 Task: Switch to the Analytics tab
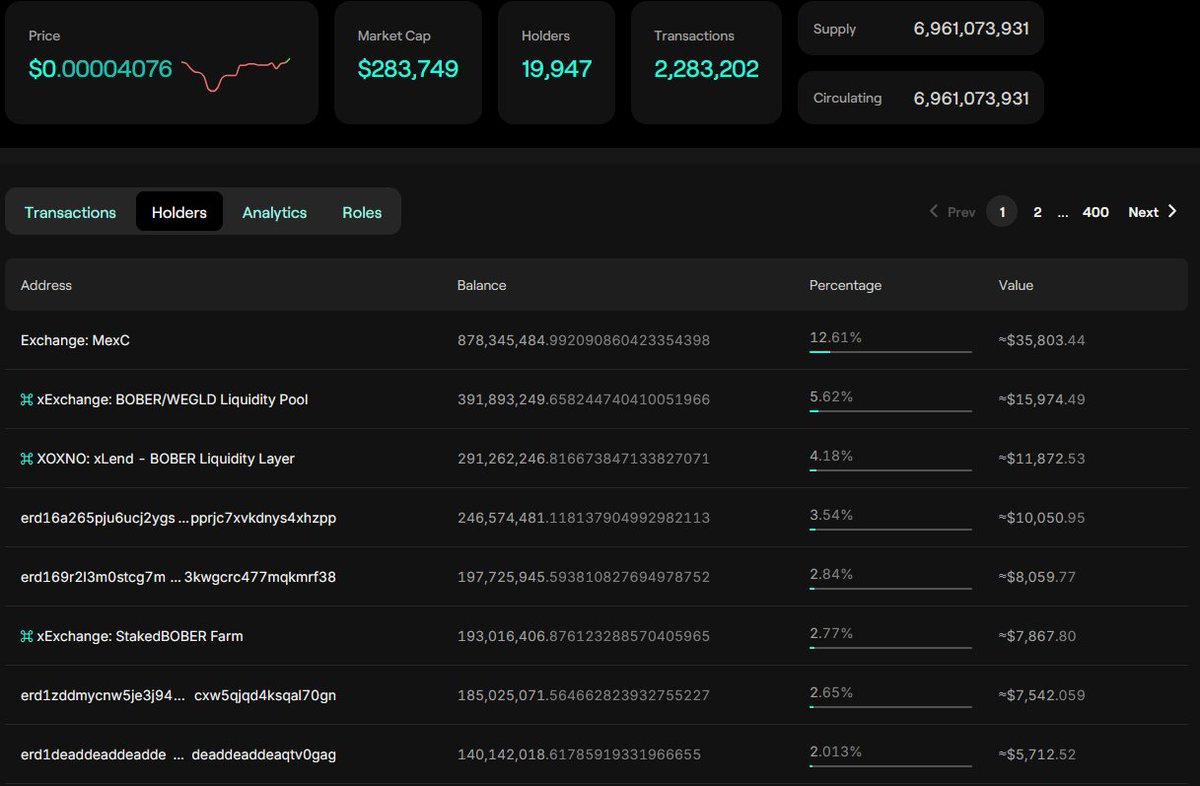[274, 212]
